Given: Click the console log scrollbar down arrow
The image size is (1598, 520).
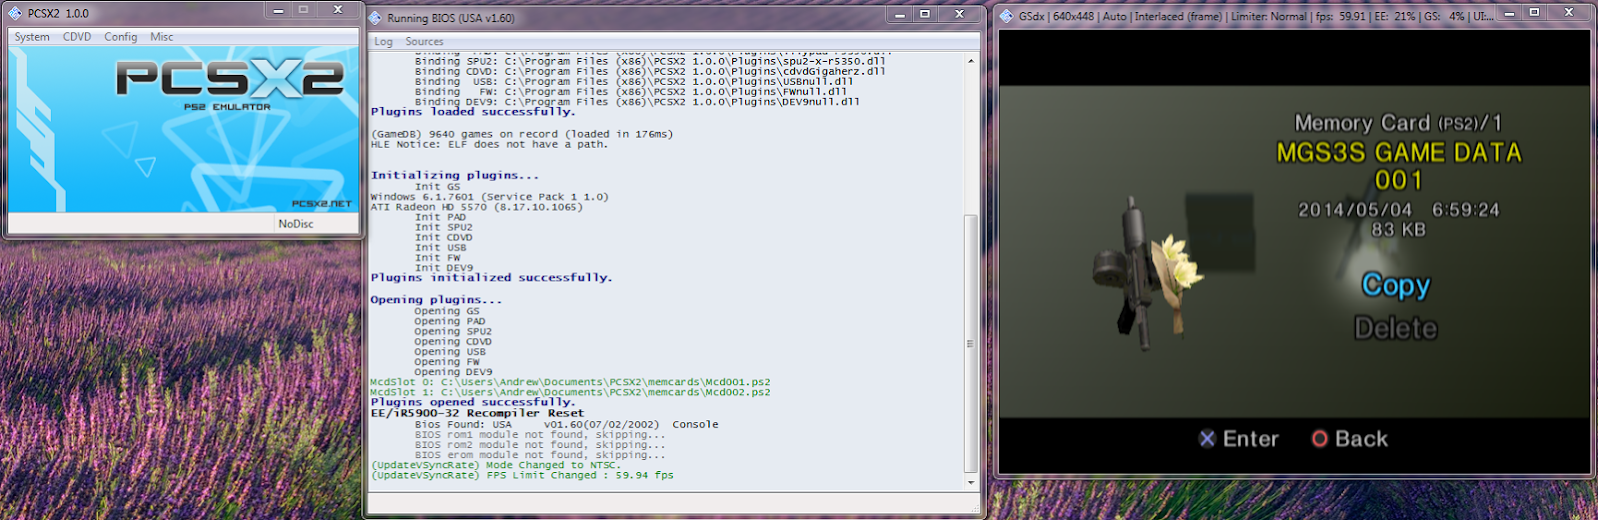Looking at the screenshot, I should point(971,482).
